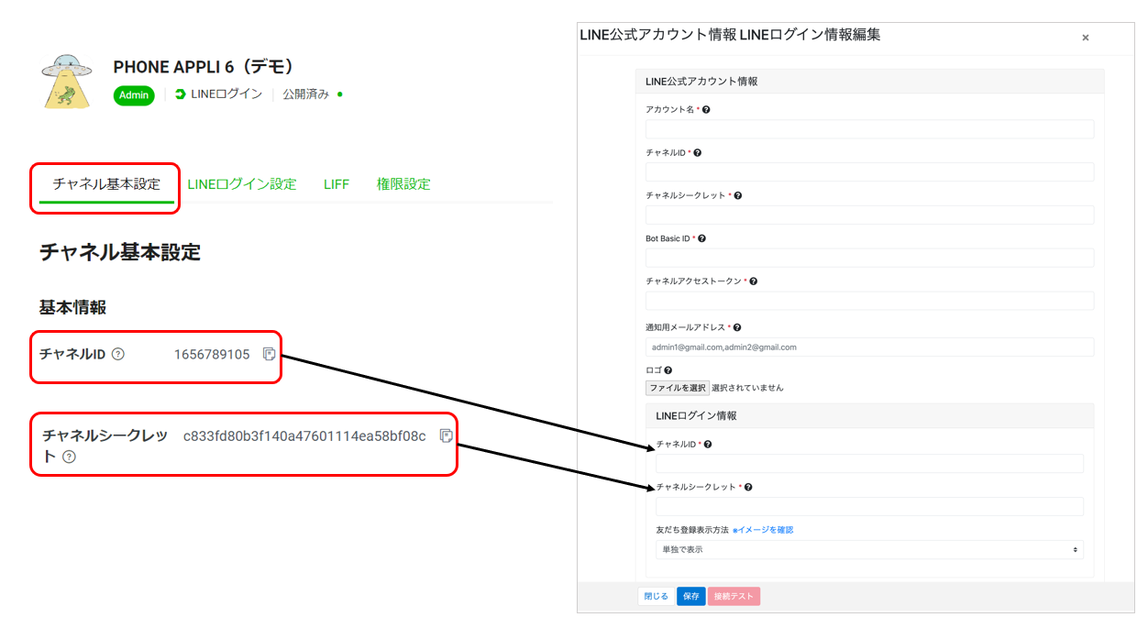This screenshot has width=1148, height=628.
Task: Show help tooltip for チャネルシークレット in 公式アカウント情報
Action: [737, 195]
